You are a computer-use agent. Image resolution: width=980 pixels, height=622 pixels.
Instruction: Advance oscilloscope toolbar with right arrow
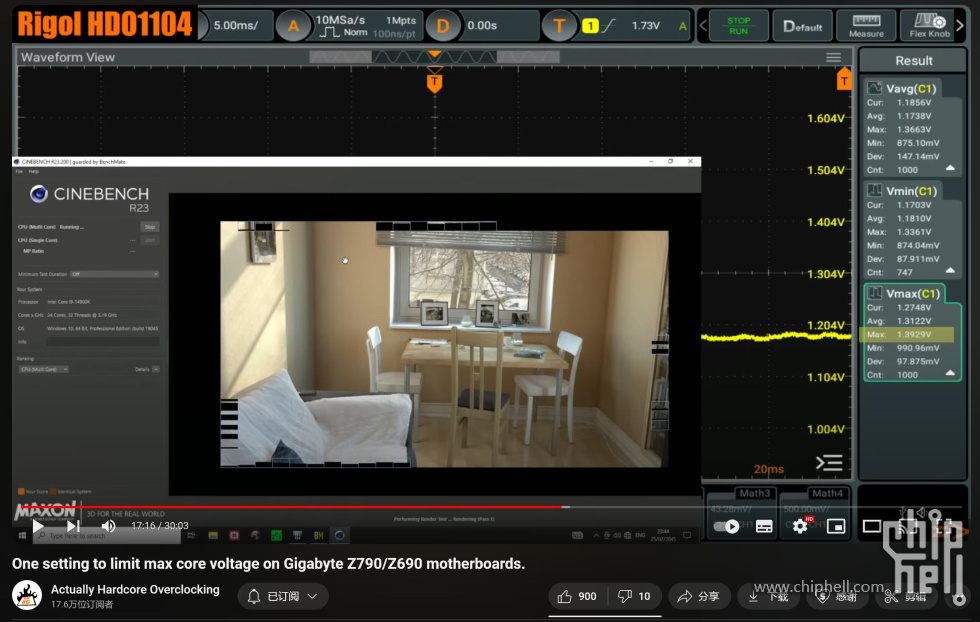[x=961, y=26]
